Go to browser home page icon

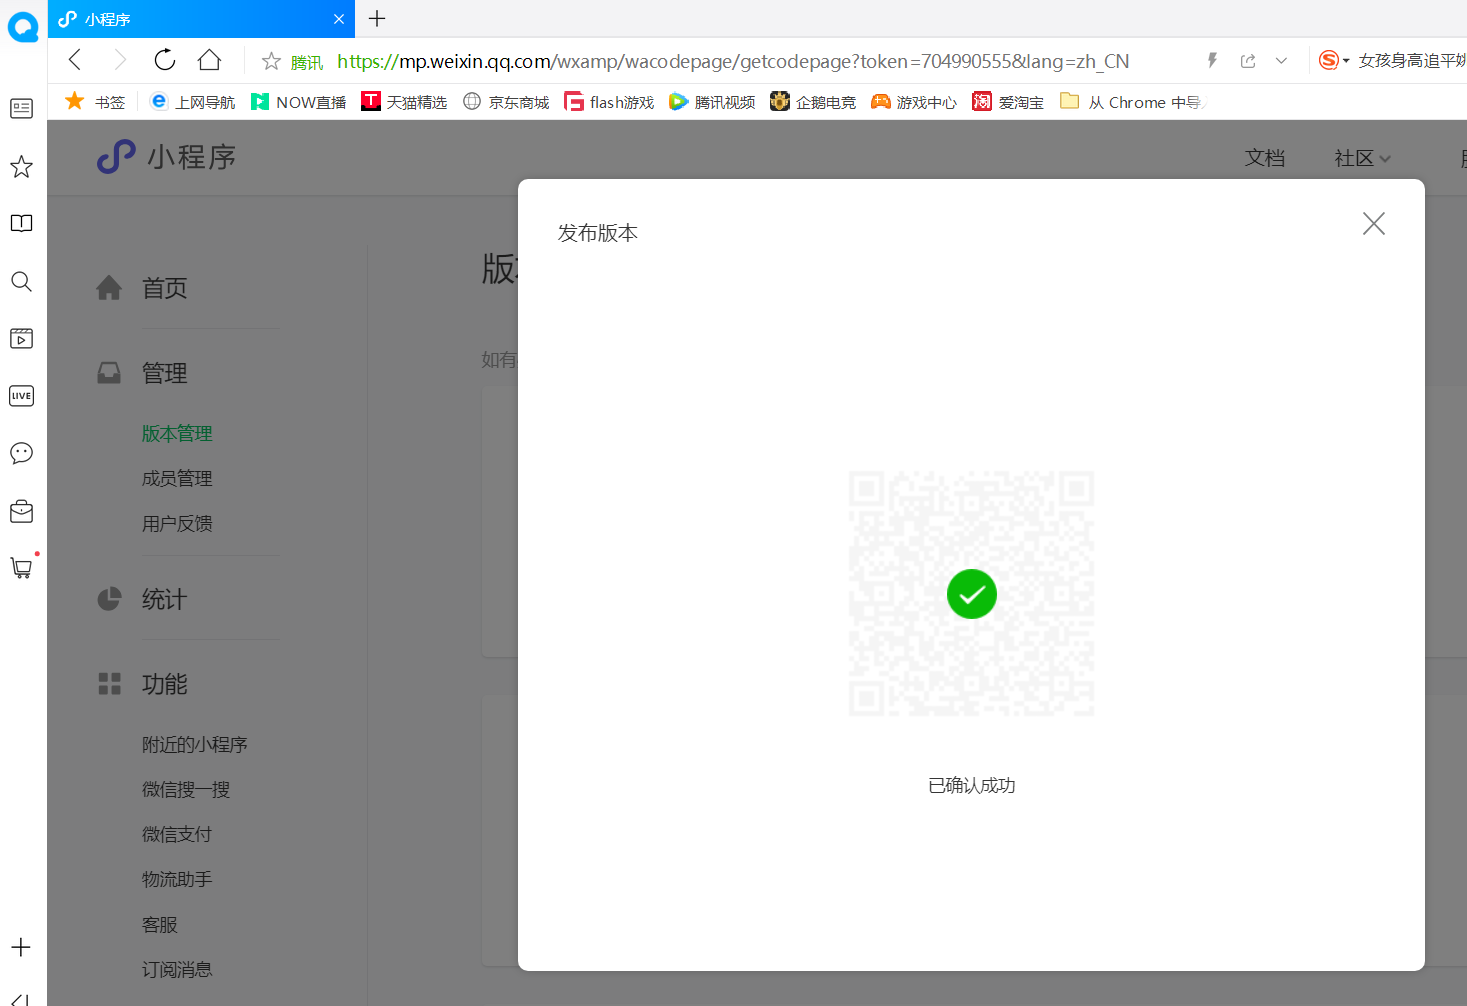click(209, 60)
